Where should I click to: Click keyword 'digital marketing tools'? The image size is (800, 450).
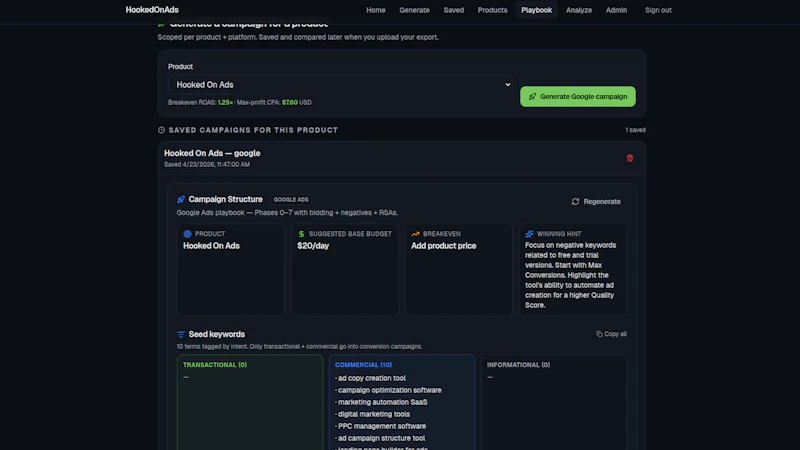[372, 414]
